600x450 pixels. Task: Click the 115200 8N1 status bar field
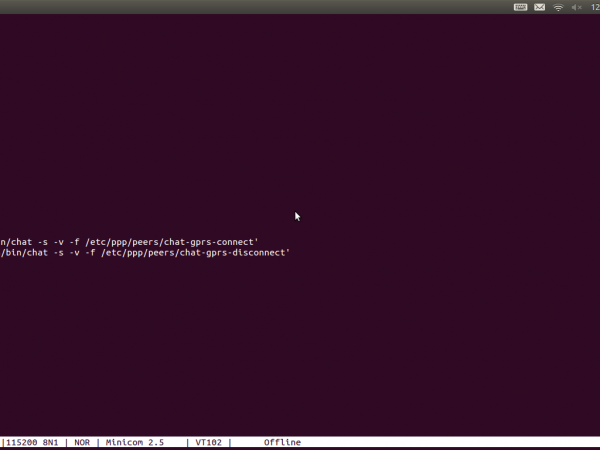[x=30, y=442]
